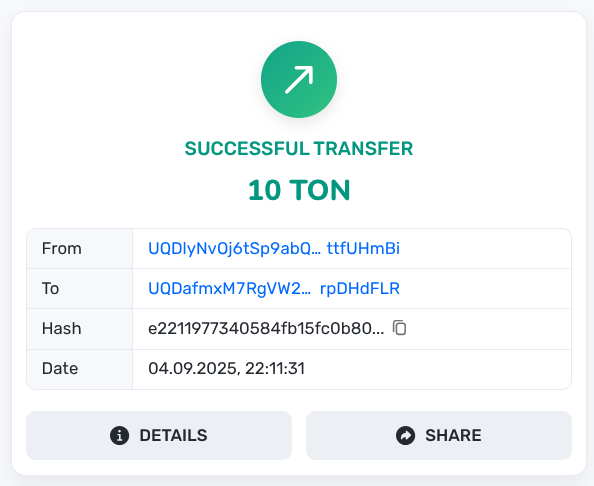Open sender address UQDlyNvOj6tSp9abQ… link
Image resolution: width=594 pixels, height=486 pixels.
[x=234, y=248]
